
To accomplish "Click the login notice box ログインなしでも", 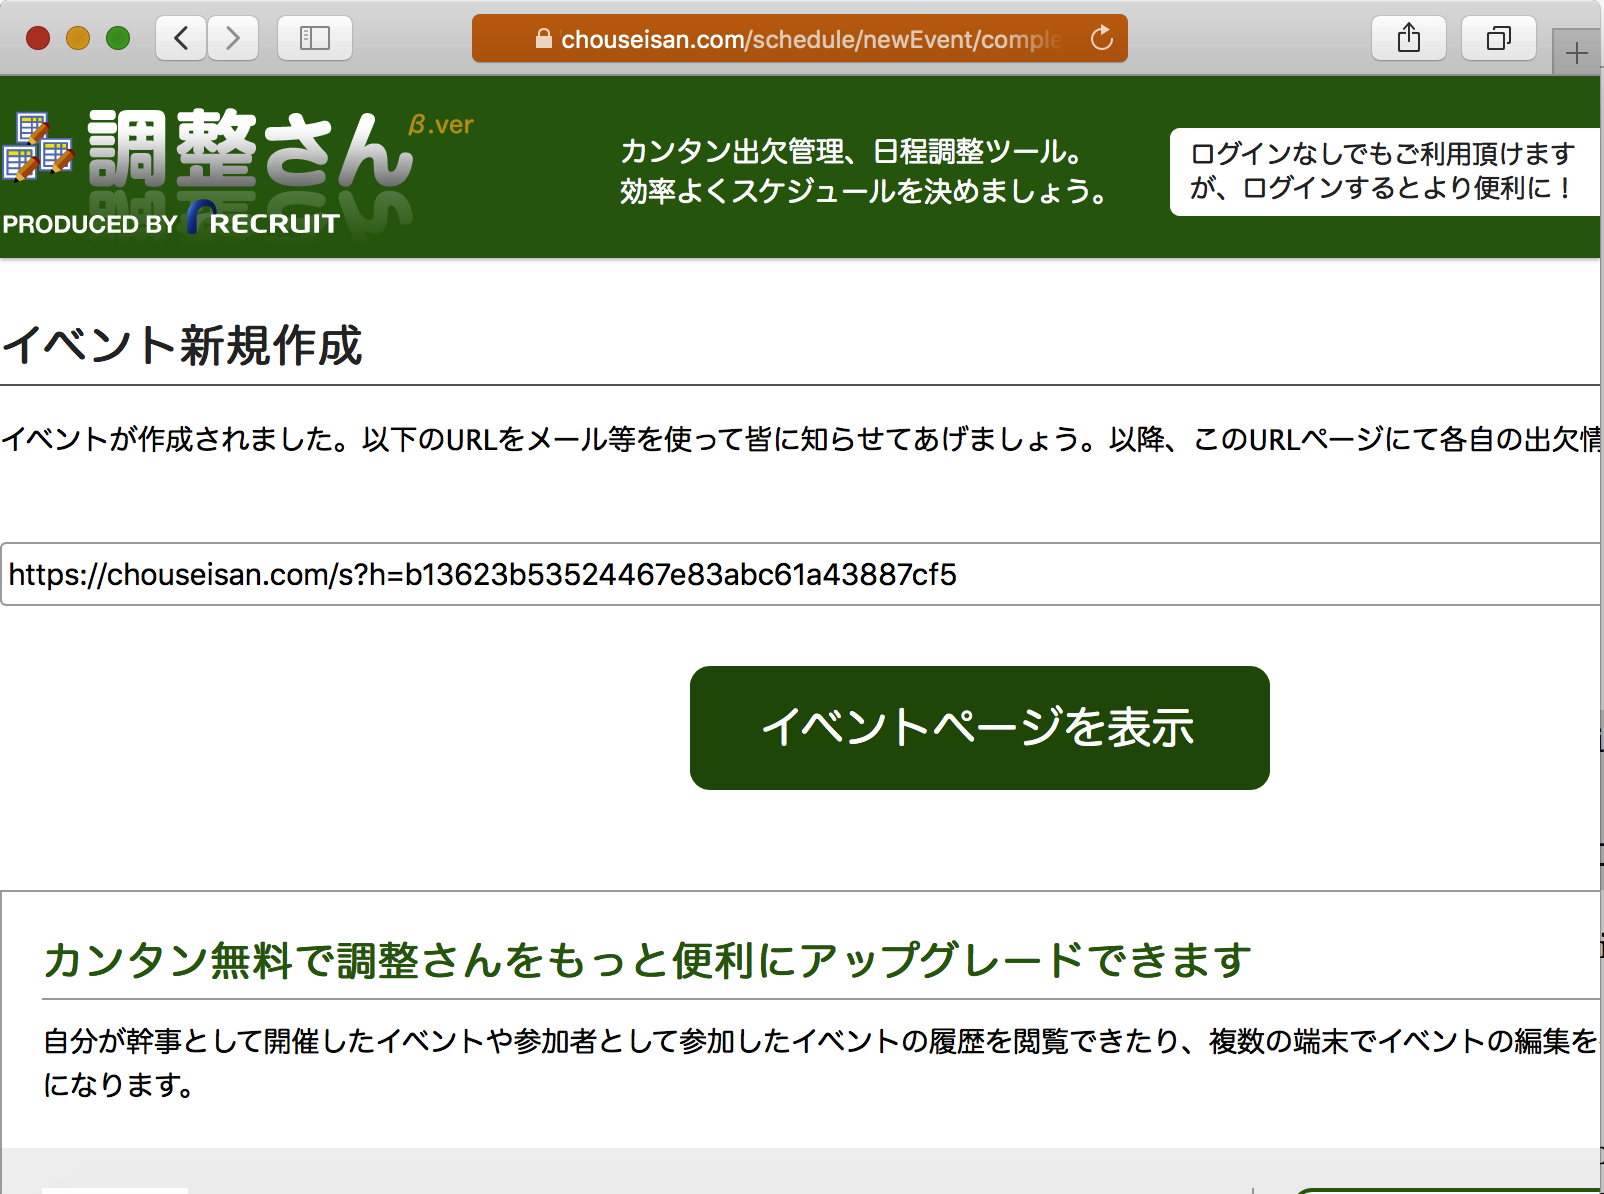I will point(1385,171).
